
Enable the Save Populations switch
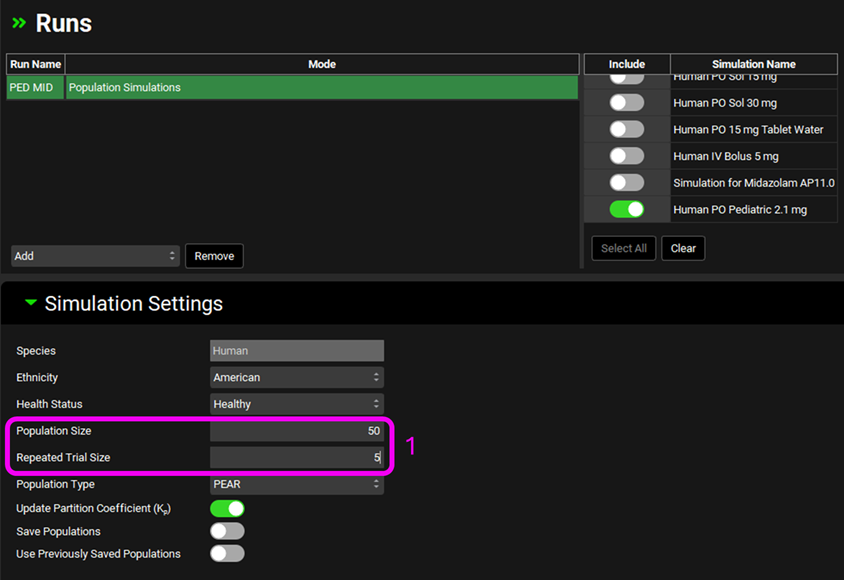tap(227, 531)
